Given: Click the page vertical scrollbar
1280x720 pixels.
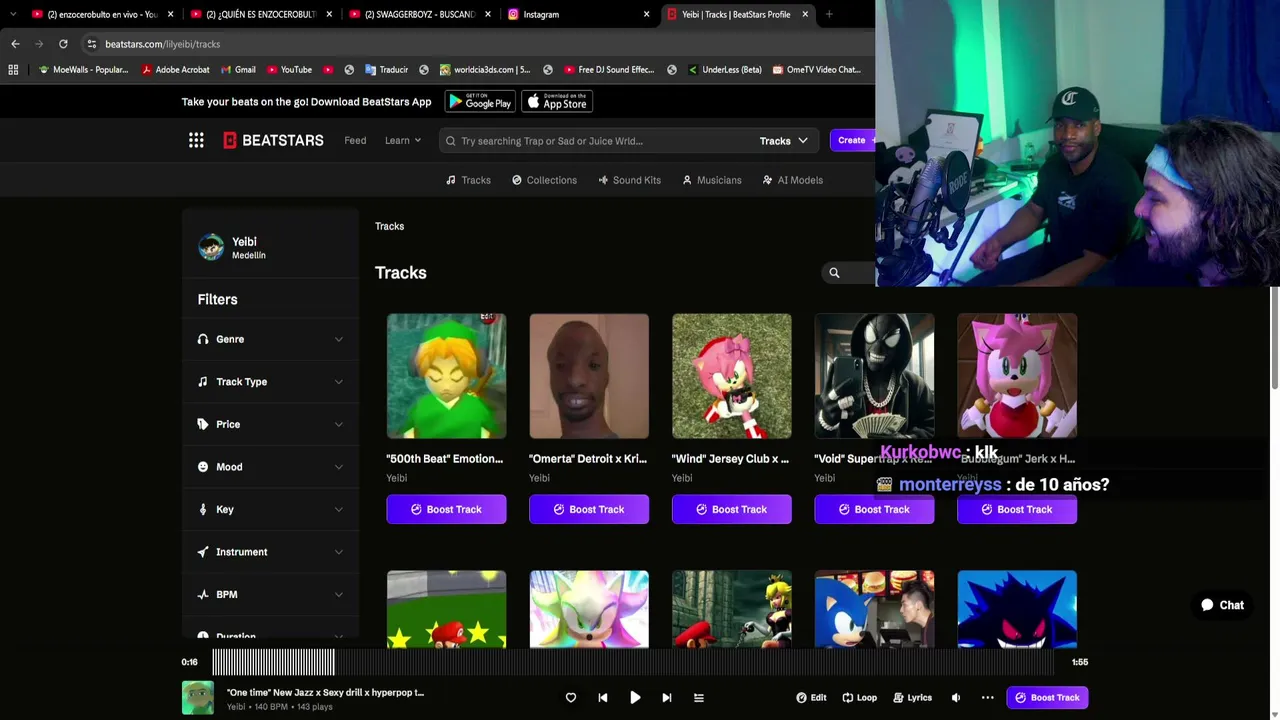Looking at the screenshot, I should click(1274, 338).
